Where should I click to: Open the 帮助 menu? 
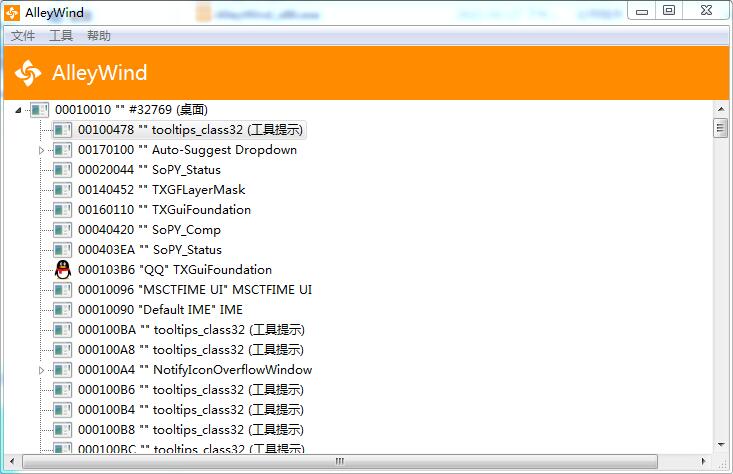pos(99,36)
